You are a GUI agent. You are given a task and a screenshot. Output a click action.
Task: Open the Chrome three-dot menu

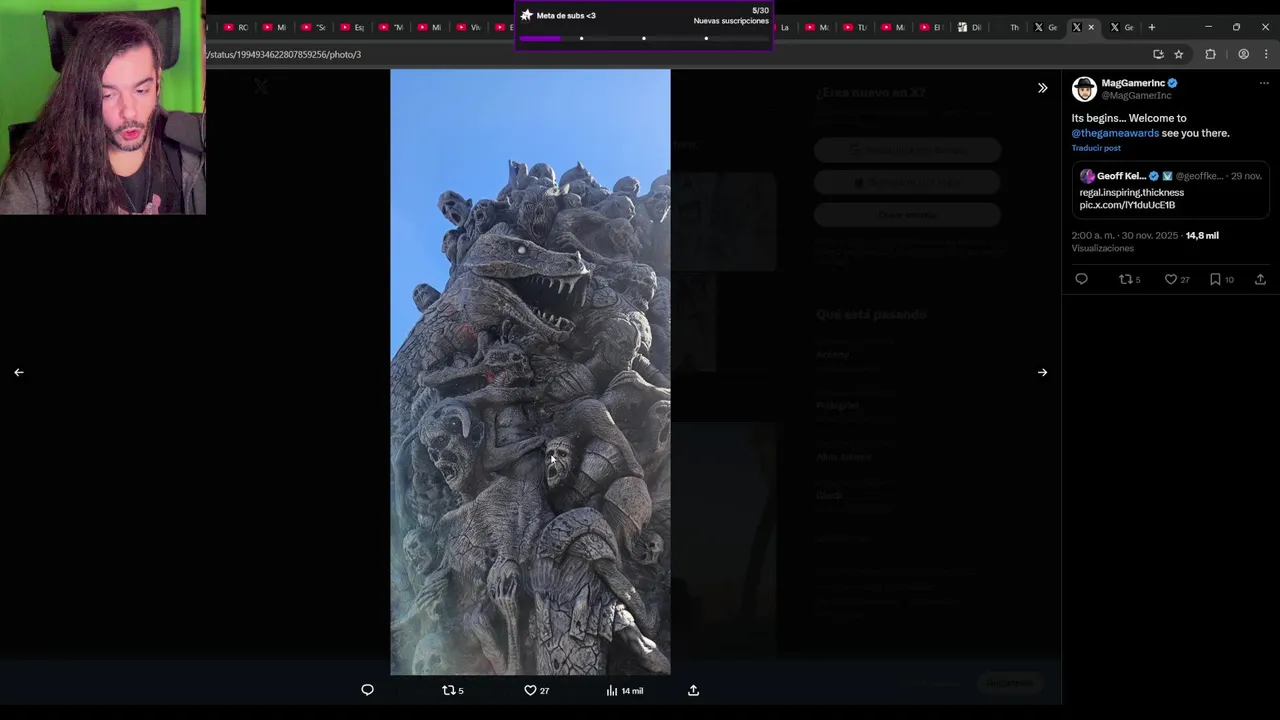point(1266,54)
